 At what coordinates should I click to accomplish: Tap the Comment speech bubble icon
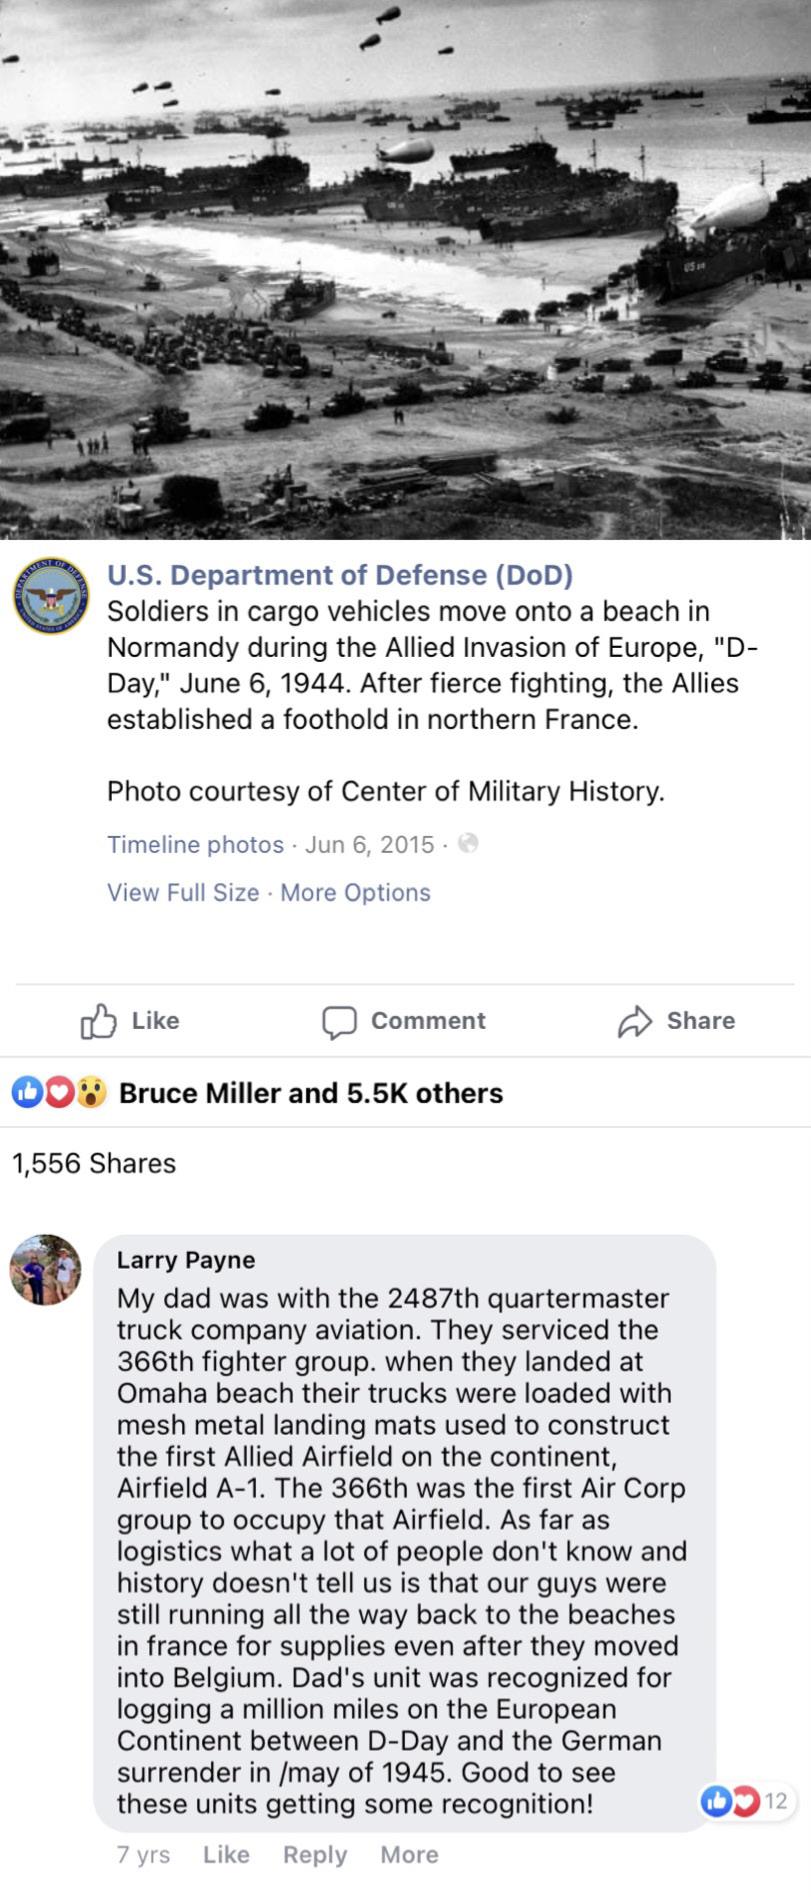(339, 1021)
